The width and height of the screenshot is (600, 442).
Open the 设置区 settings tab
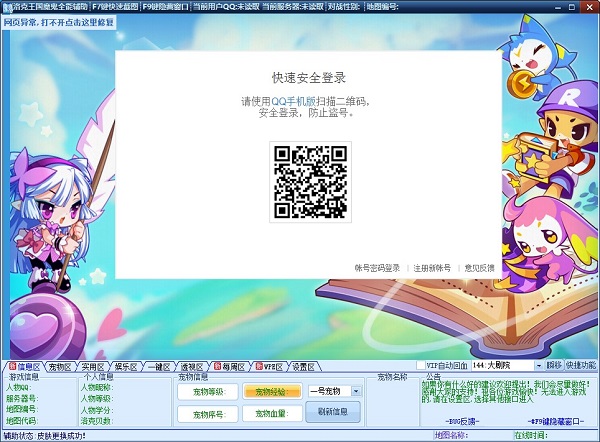303,367
